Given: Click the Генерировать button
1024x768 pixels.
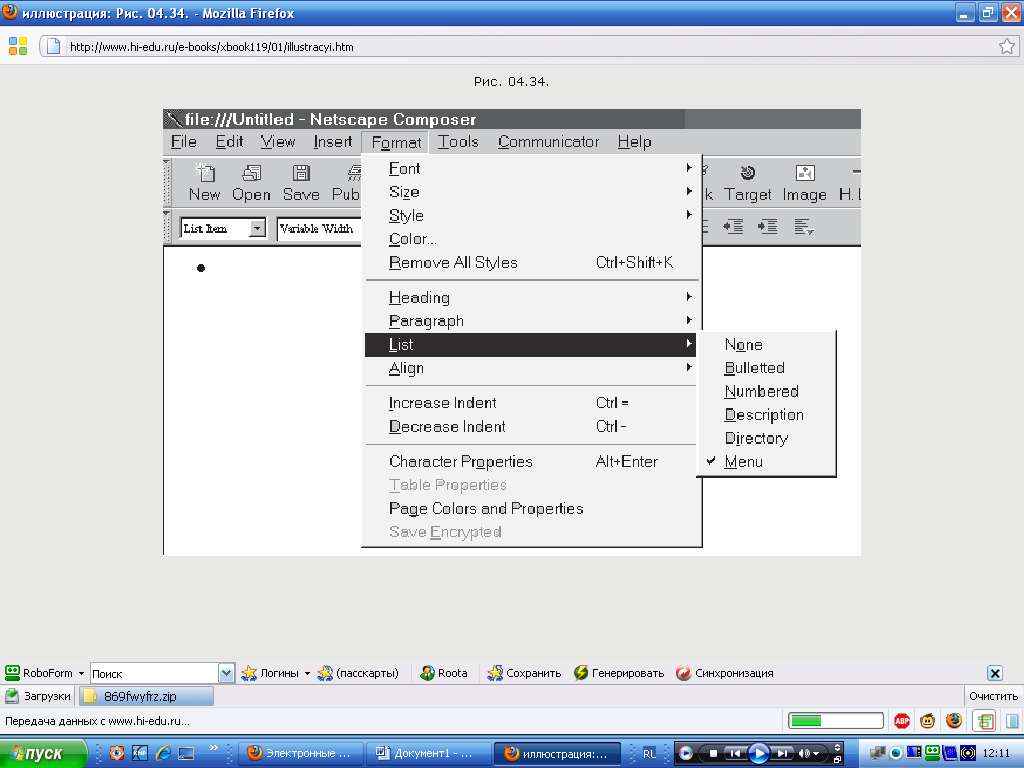Looking at the screenshot, I should click(x=618, y=673).
